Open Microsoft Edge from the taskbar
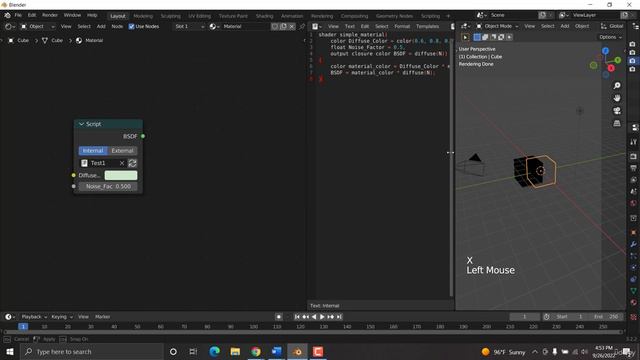Screen dimensions: 640x360 (x=214, y=351)
